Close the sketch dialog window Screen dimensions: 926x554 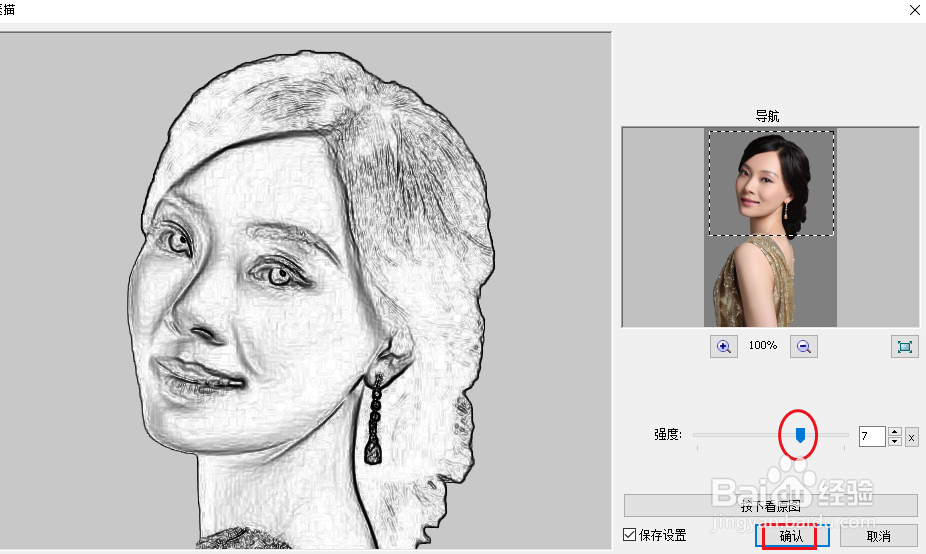pyautogui.click(x=915, y=10)
